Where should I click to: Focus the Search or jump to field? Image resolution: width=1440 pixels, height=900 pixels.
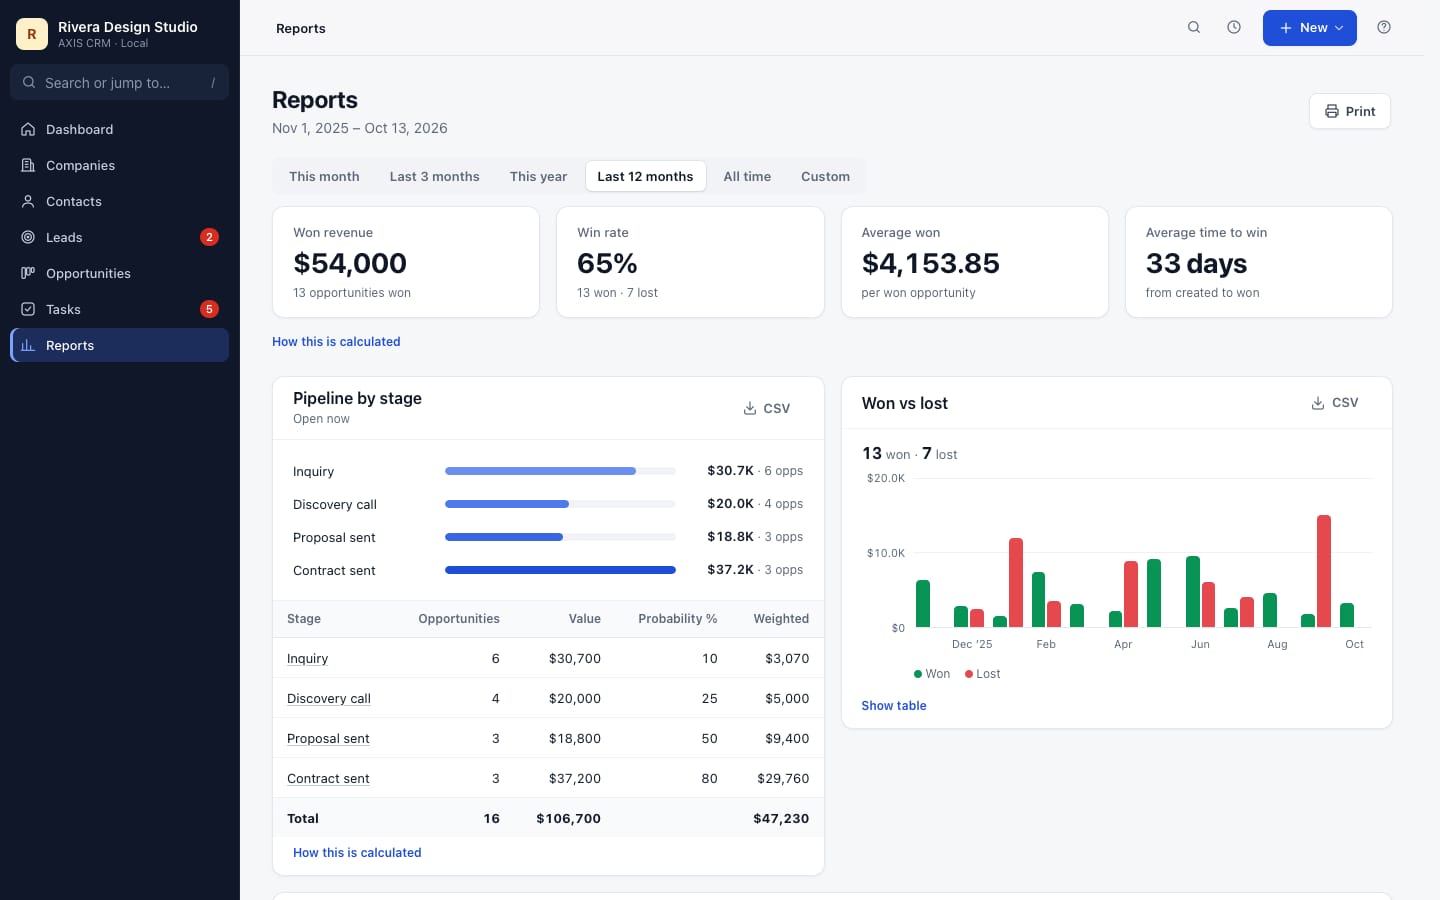pyautogui.click(x=119, y=83)
